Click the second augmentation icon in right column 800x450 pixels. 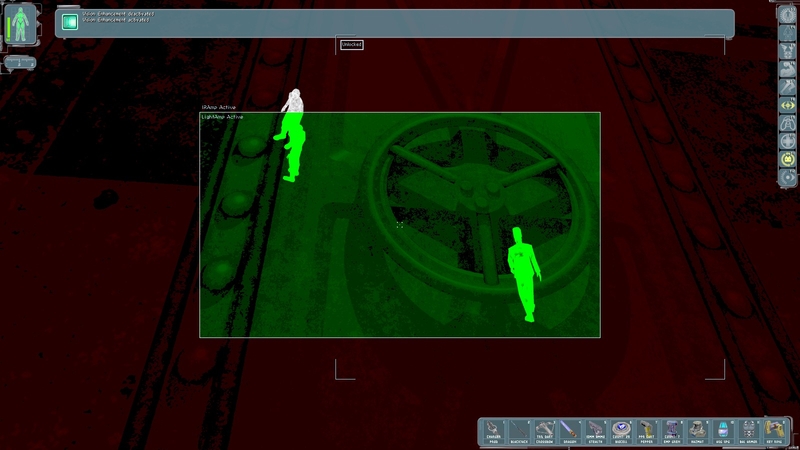click(788, 33)
